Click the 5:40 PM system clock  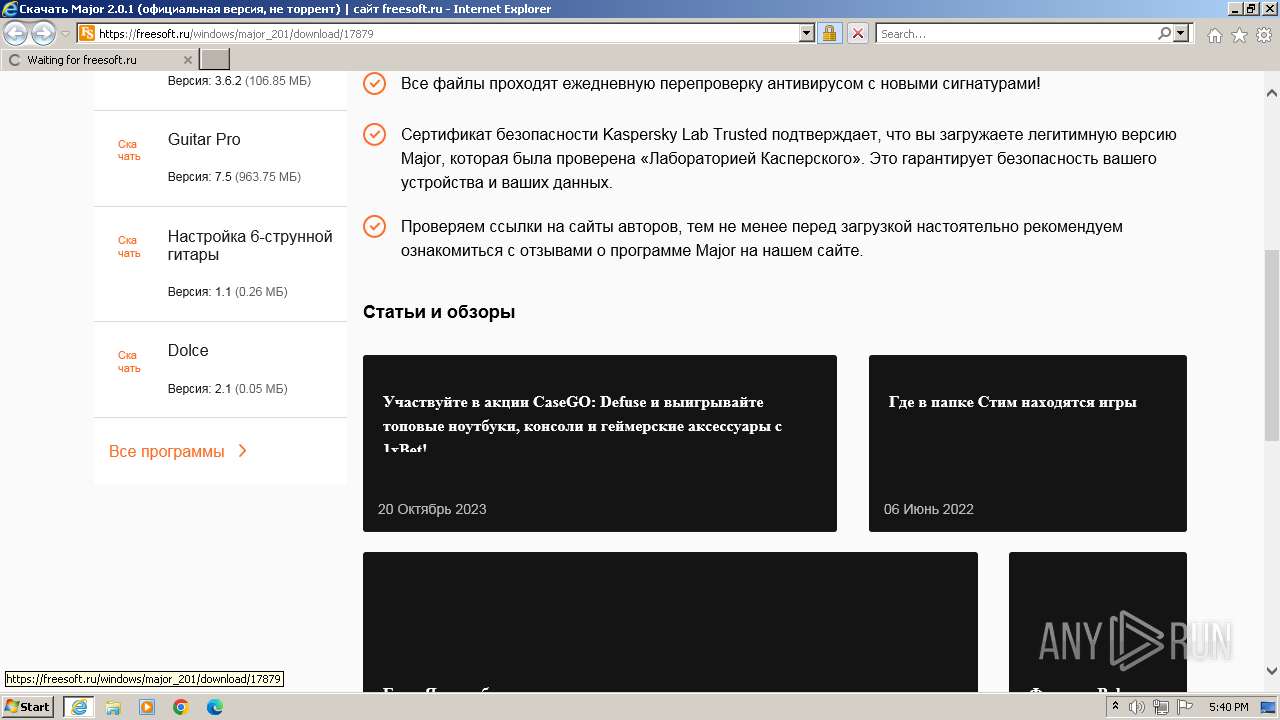point(1228,707)
